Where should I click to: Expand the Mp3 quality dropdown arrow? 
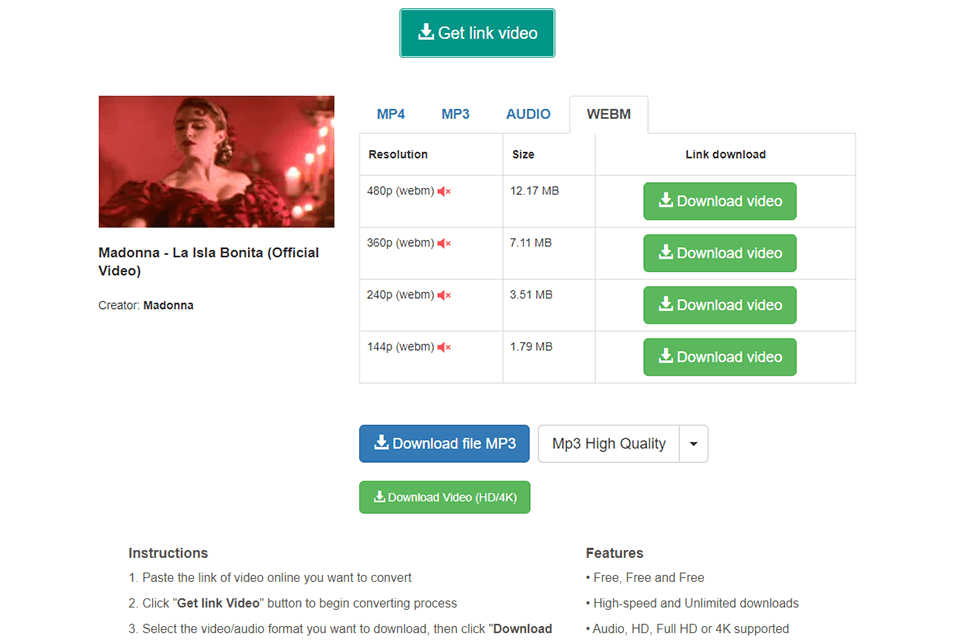(694, 443)
